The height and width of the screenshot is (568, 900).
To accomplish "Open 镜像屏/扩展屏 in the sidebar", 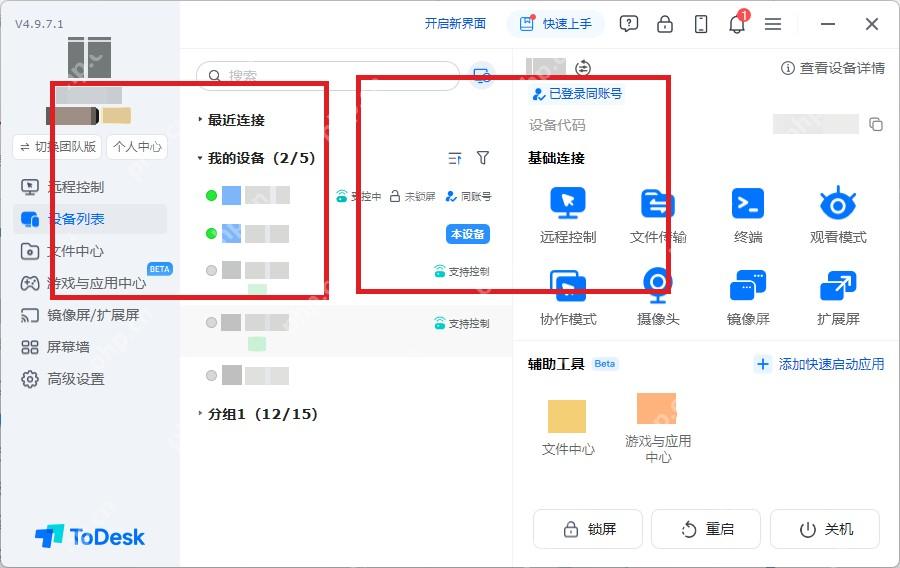I will pos(90,315).
